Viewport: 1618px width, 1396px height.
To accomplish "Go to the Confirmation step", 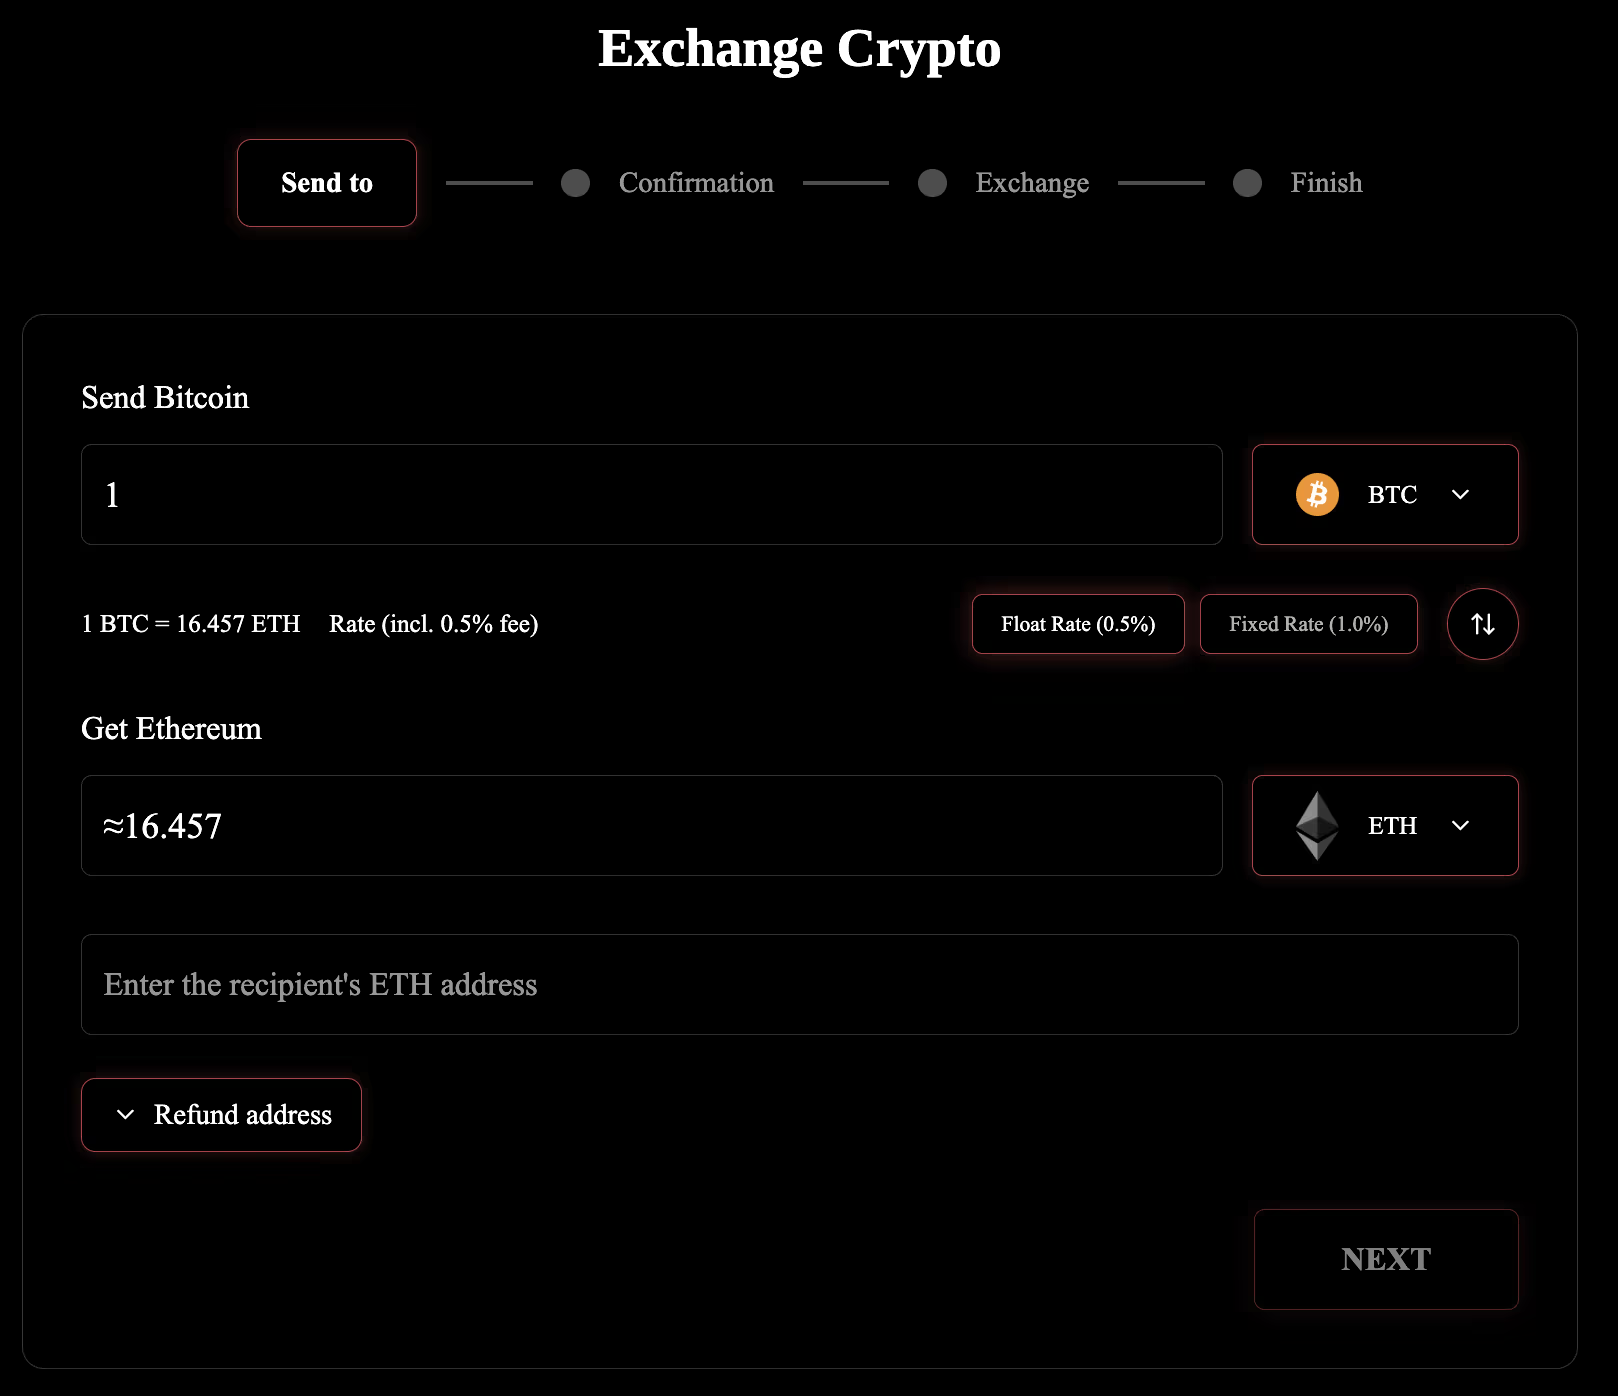I will point(696,183).
